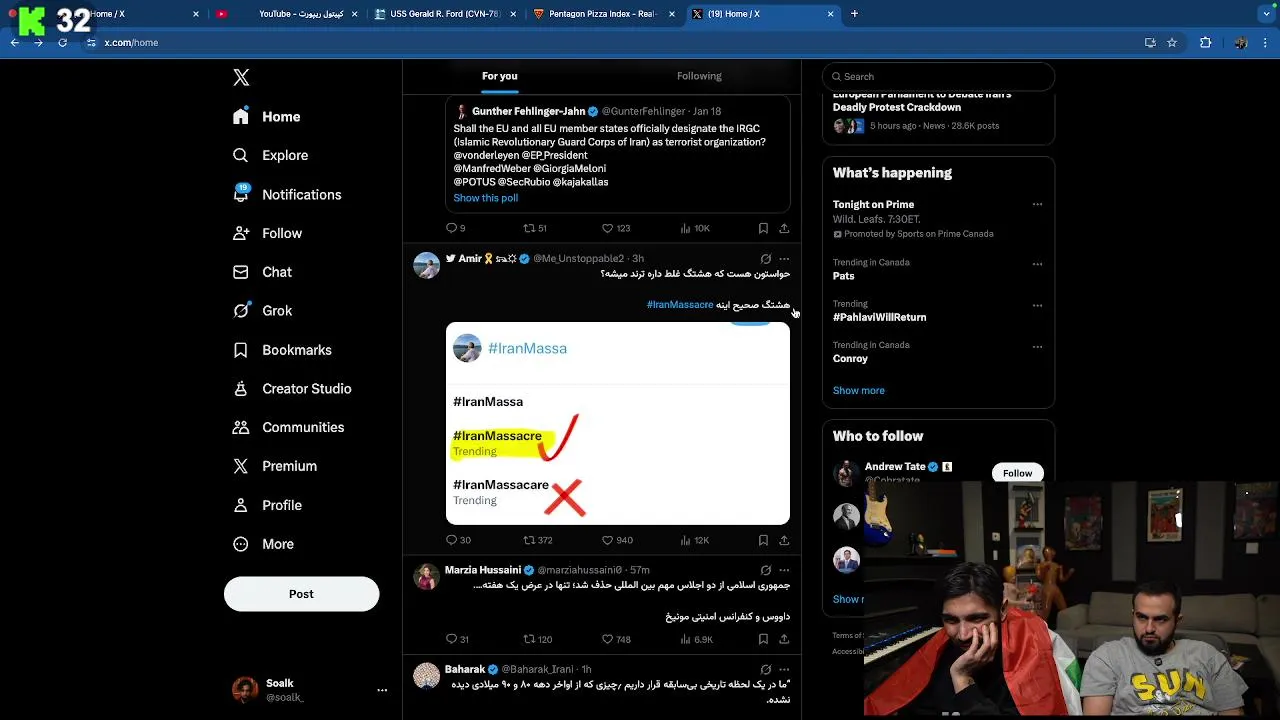The image size is (1280, 720).
Task: Switch to the Following tab
Action: point(699,76)
